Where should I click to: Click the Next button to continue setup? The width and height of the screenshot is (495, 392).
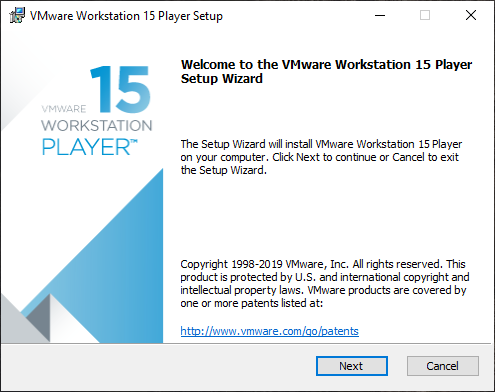pyautogui.click(x=352, y=366)
